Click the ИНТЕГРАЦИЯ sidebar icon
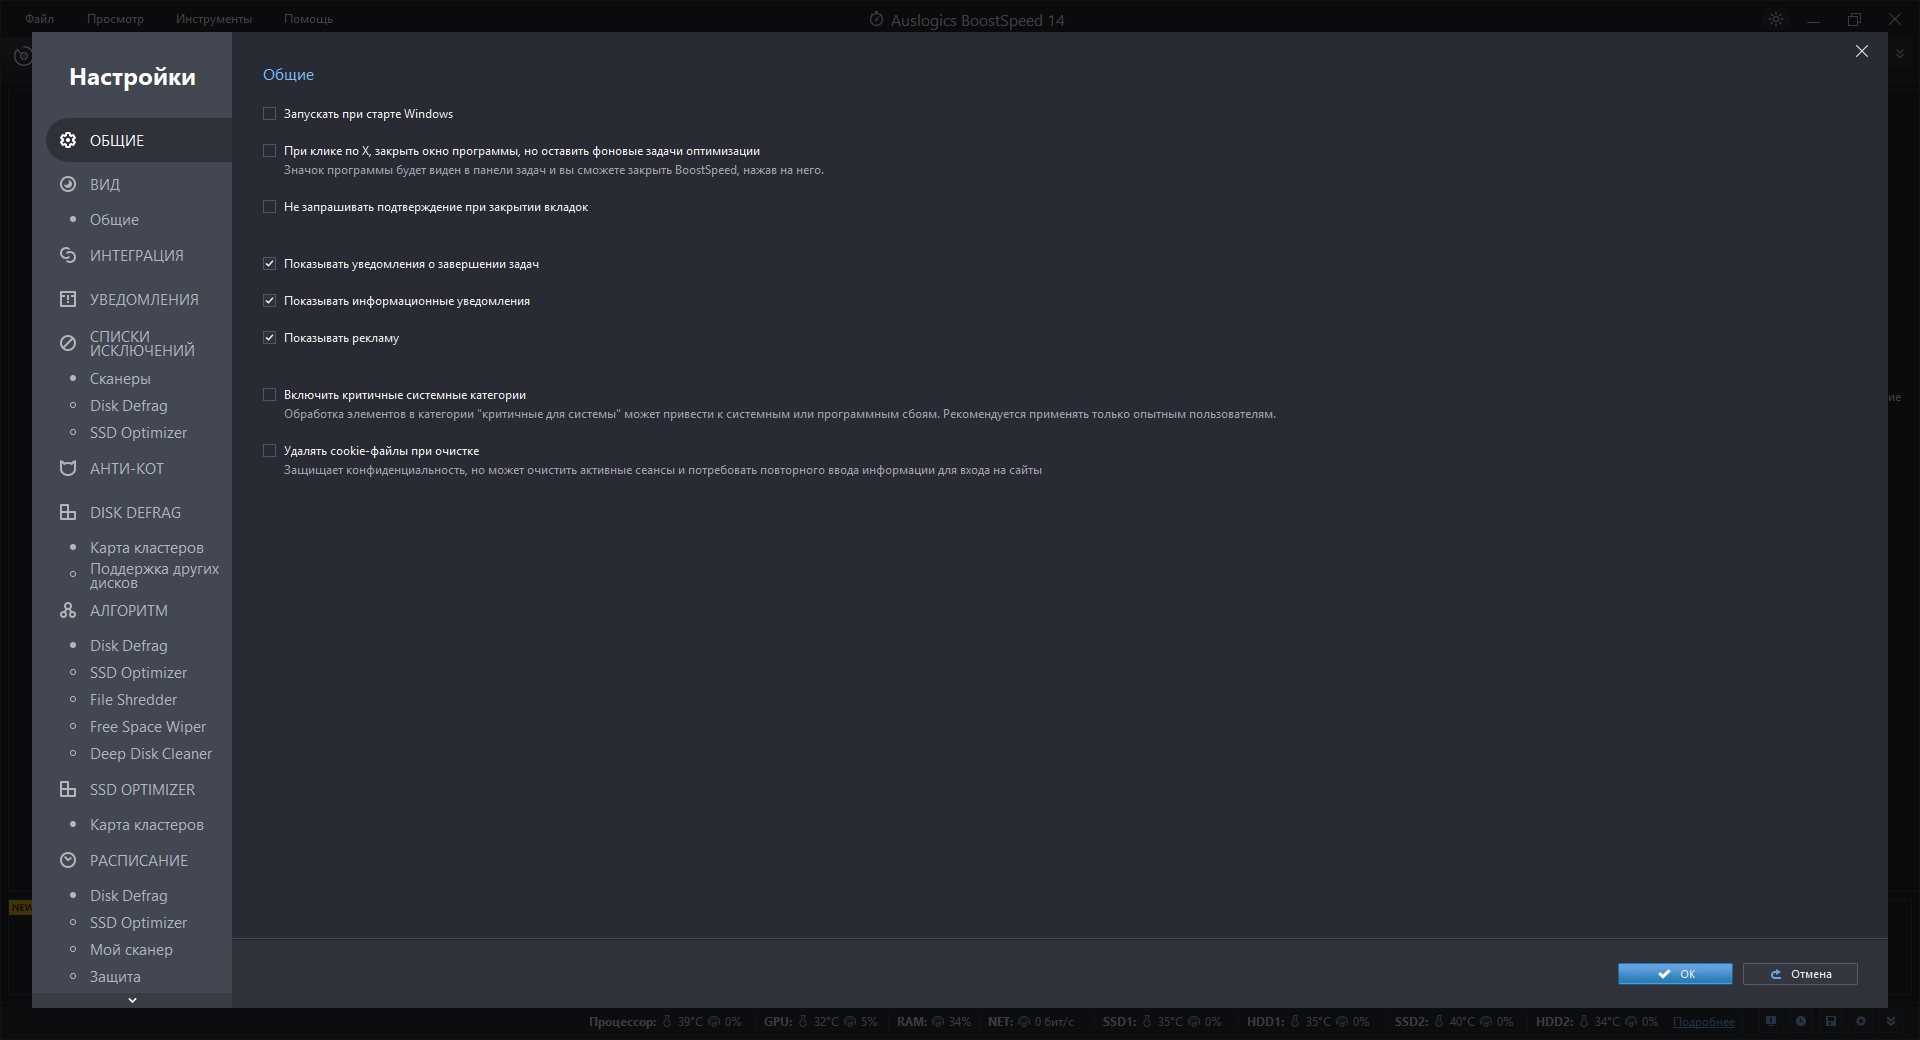Viewport: 1920px width, 1040px height. 68,255
